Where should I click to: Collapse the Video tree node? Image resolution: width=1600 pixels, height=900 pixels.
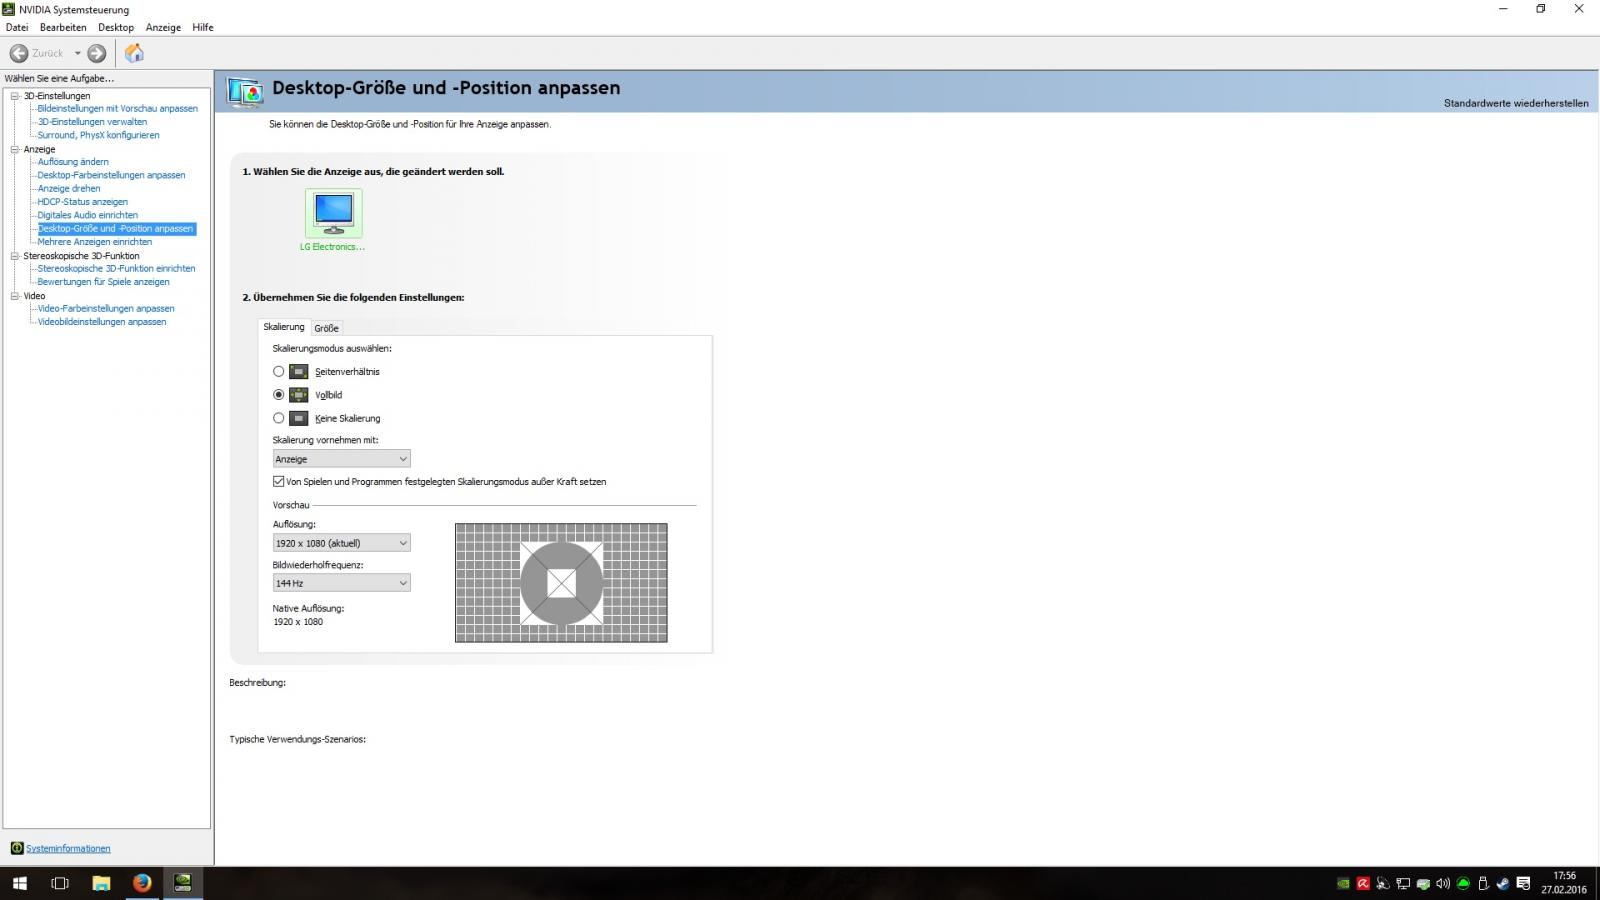tap(15, 296)
